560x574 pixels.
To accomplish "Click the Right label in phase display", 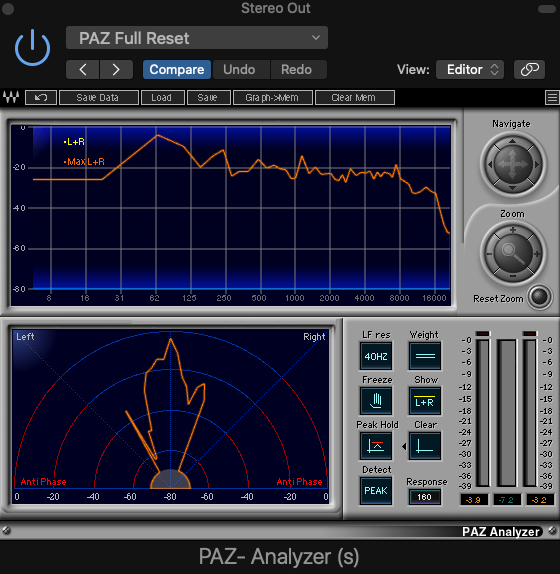I will (x=314, y=337).
